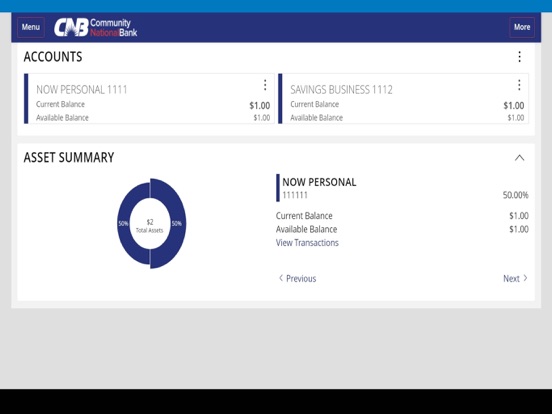The width and height of the screenshot is (552, 414).
Task: Select the SAVINGS BUSINESS 1112 account card
Action: click(403, 99)
